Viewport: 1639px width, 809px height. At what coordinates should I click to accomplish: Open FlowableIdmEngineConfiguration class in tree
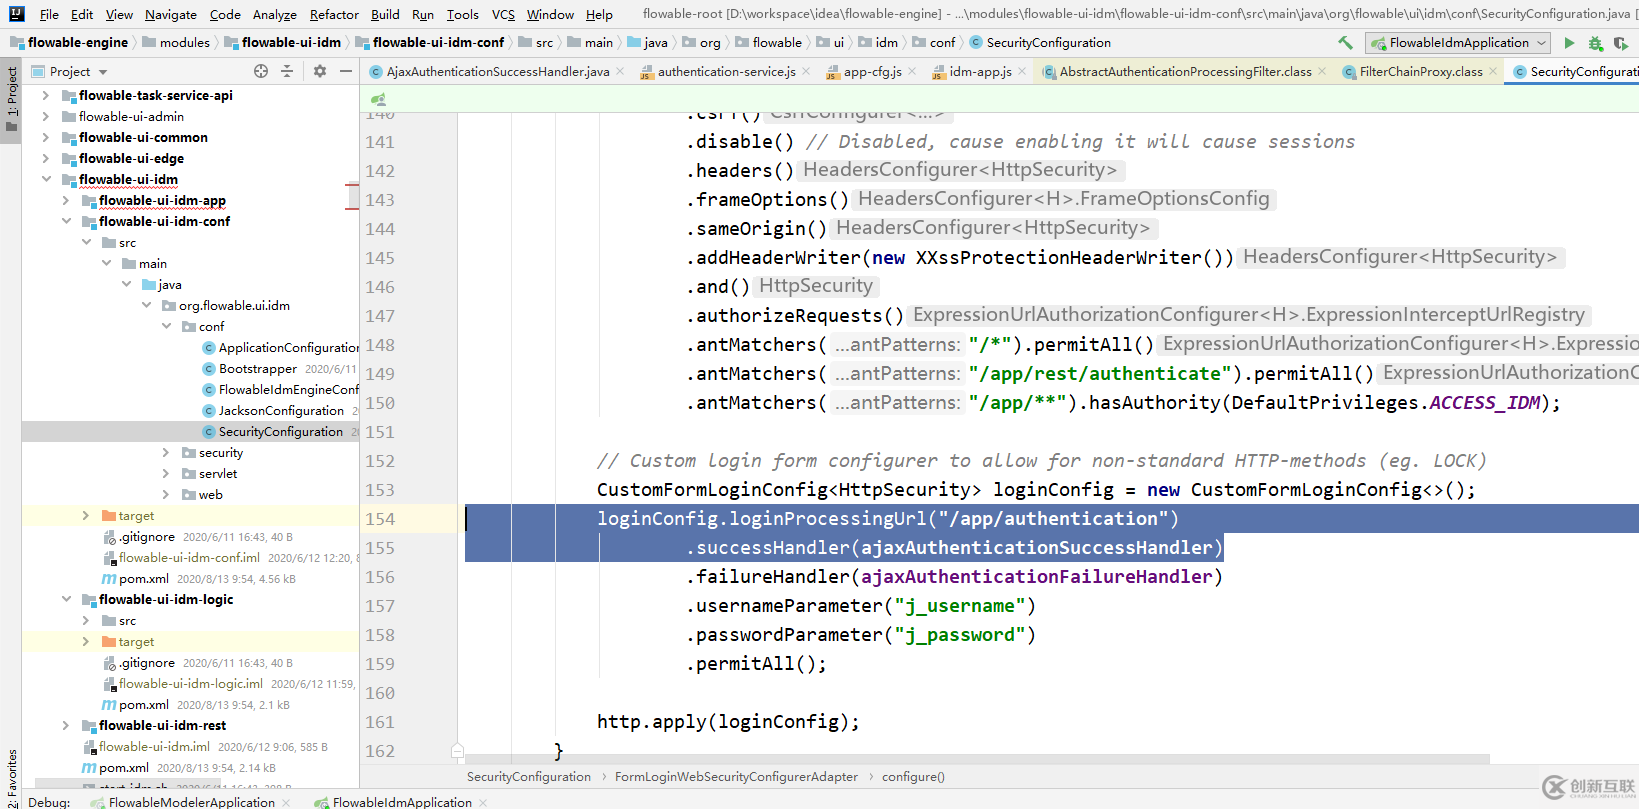(x=281, y=390)
